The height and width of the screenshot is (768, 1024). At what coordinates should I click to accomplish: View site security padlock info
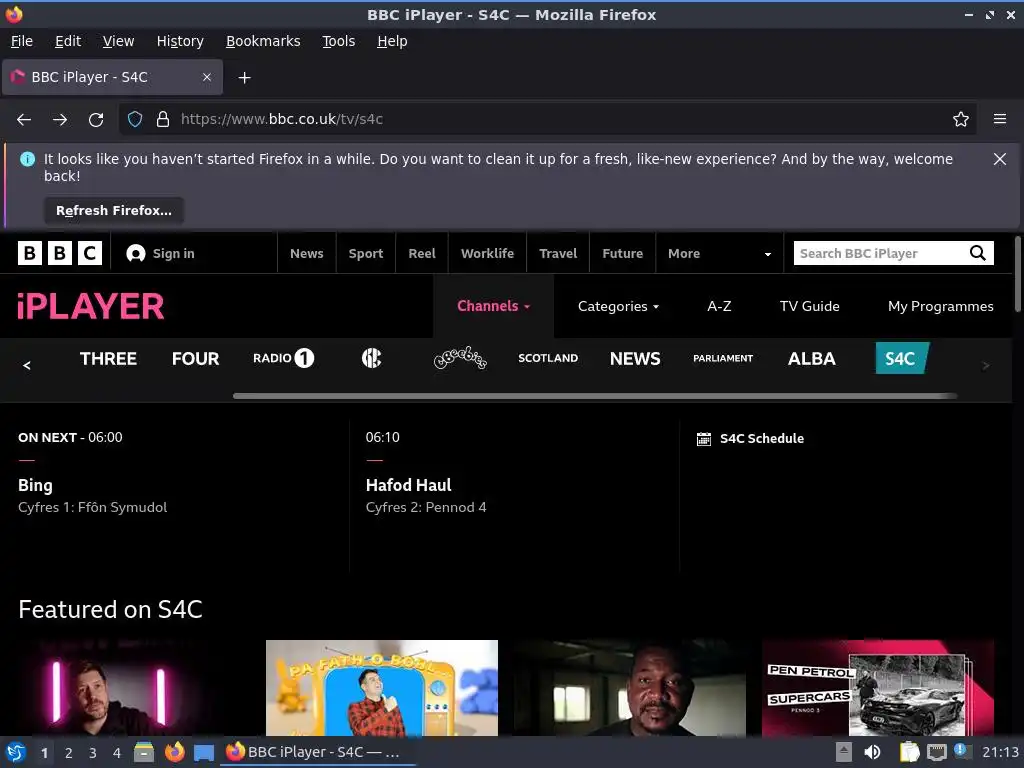[163, 120]
